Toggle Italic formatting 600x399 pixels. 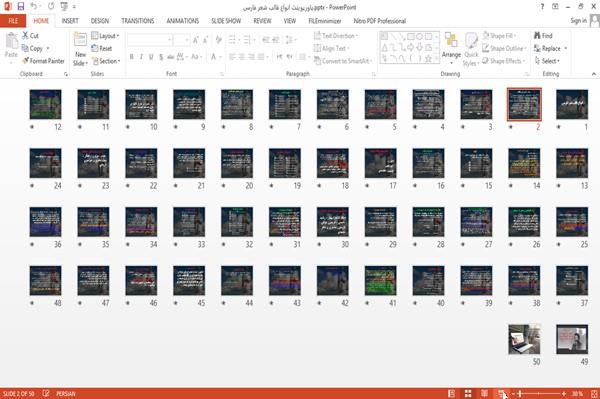point(141,57)
